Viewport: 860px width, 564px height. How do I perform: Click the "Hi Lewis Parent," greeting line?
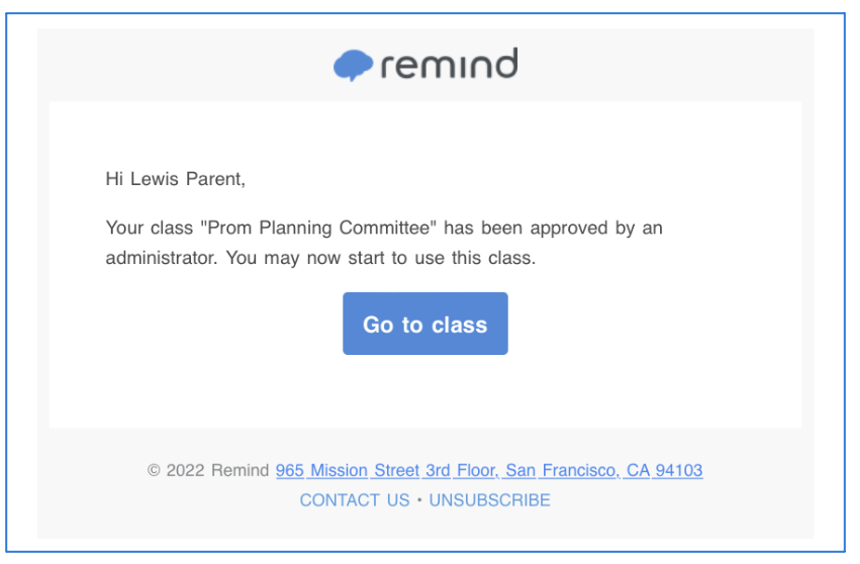click(x=175, y=180)
